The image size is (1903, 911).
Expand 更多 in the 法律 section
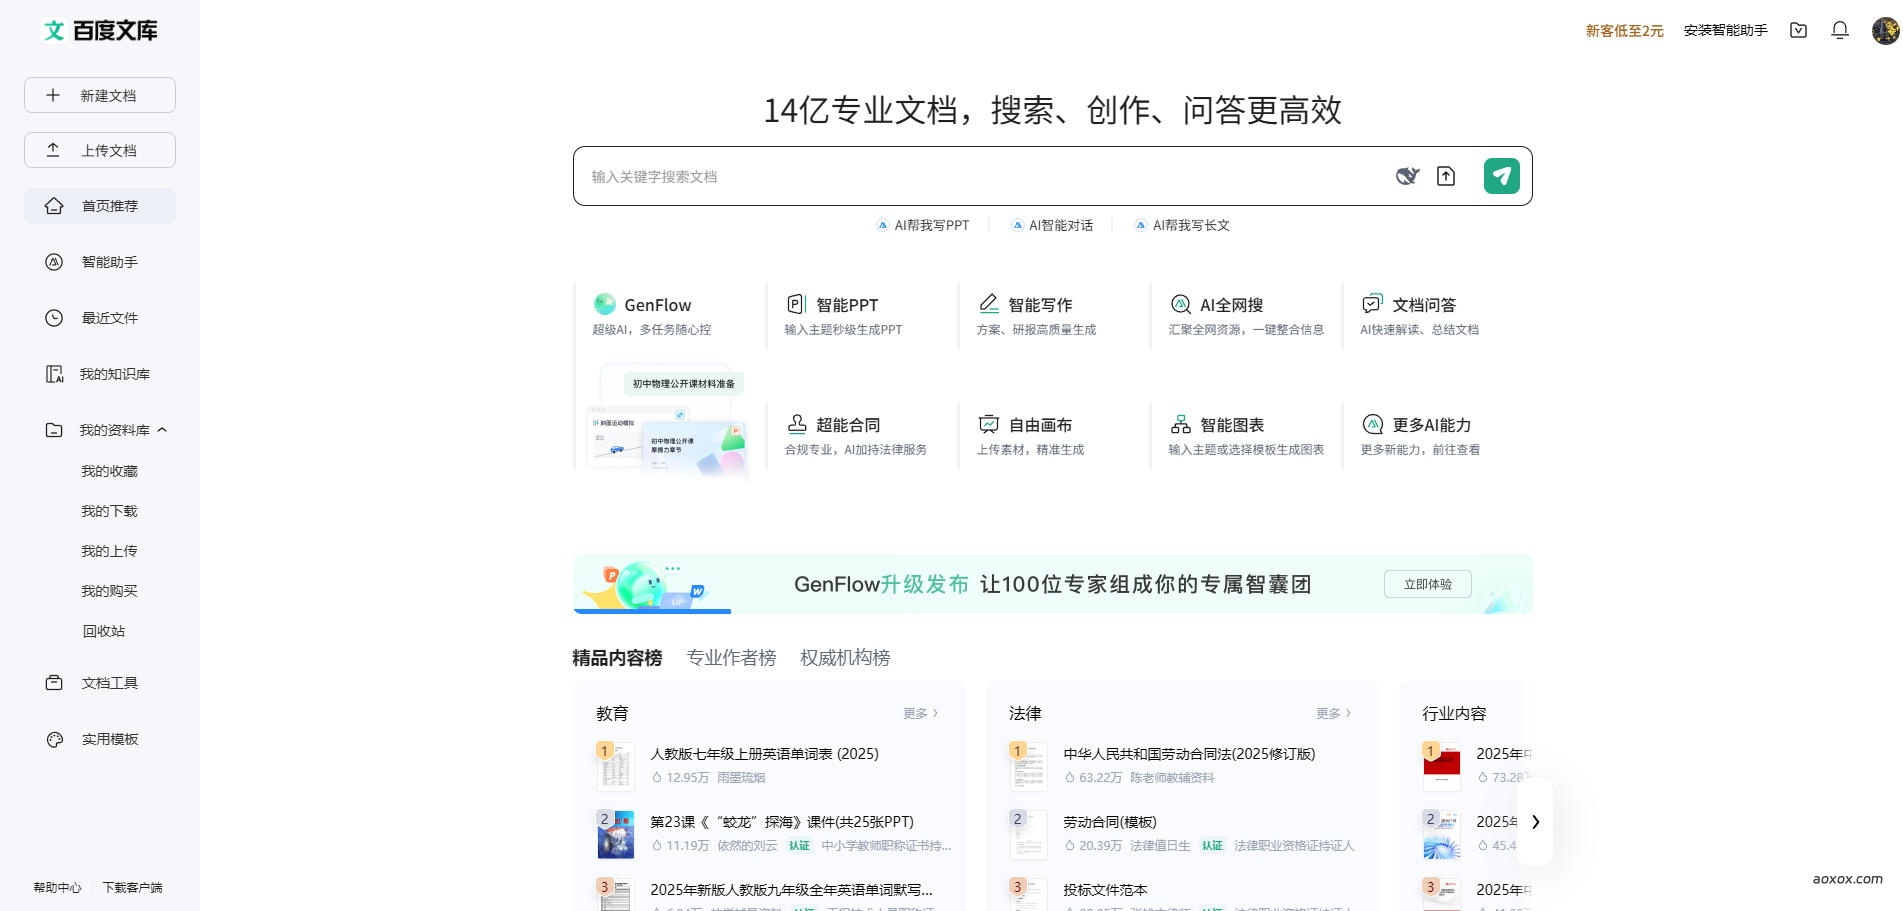coord(1332,713)
